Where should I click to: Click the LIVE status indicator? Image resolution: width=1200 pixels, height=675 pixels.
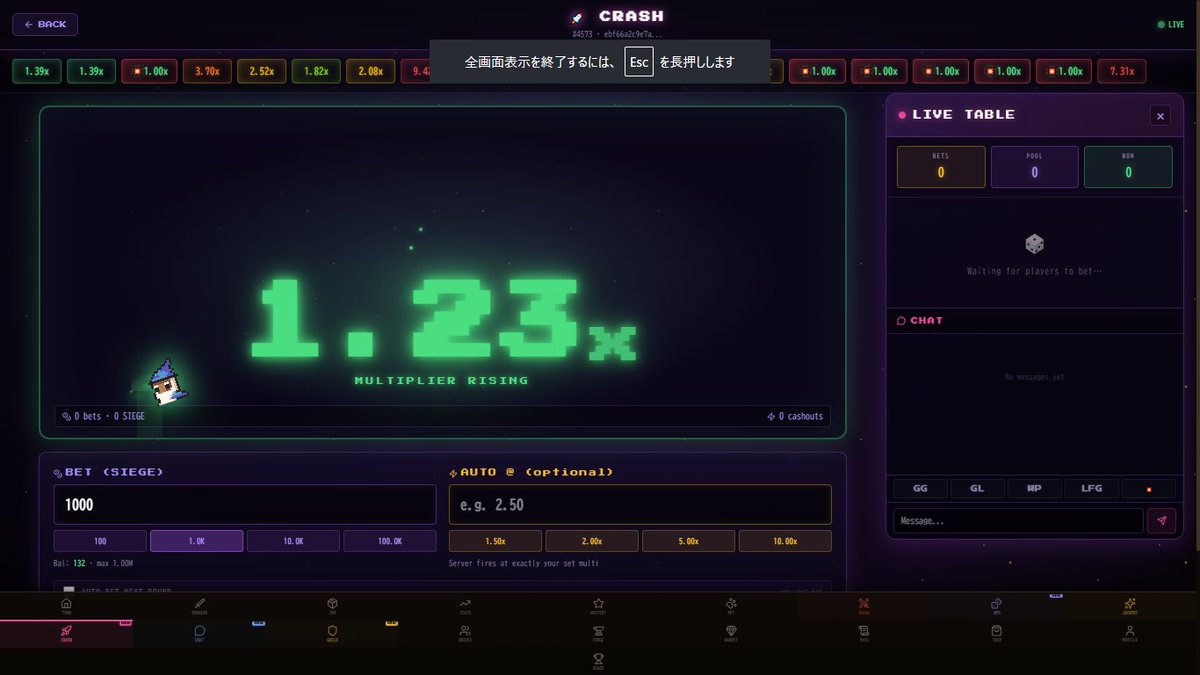click(1170, 24)
